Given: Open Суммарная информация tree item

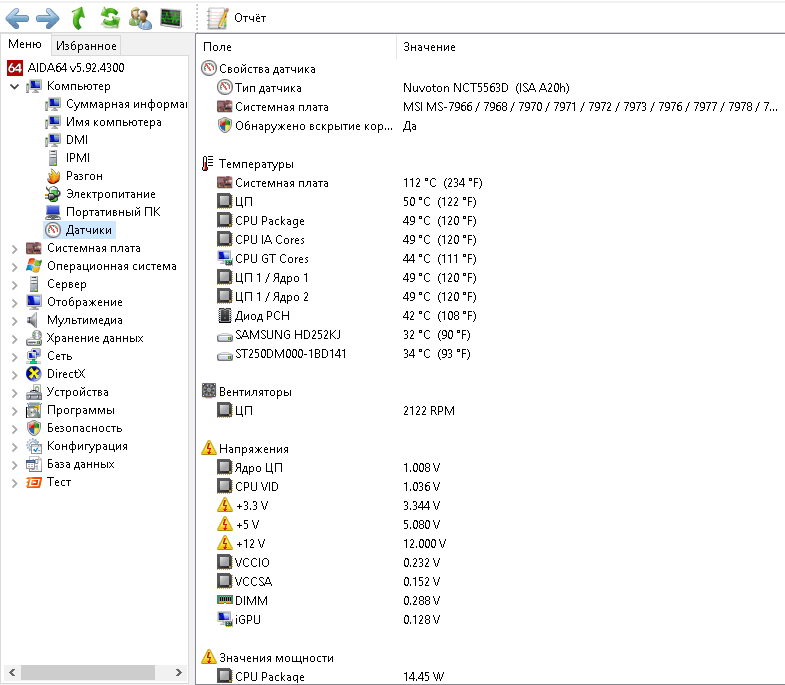Looking at the screenshot, I should (x=126, y=104).
